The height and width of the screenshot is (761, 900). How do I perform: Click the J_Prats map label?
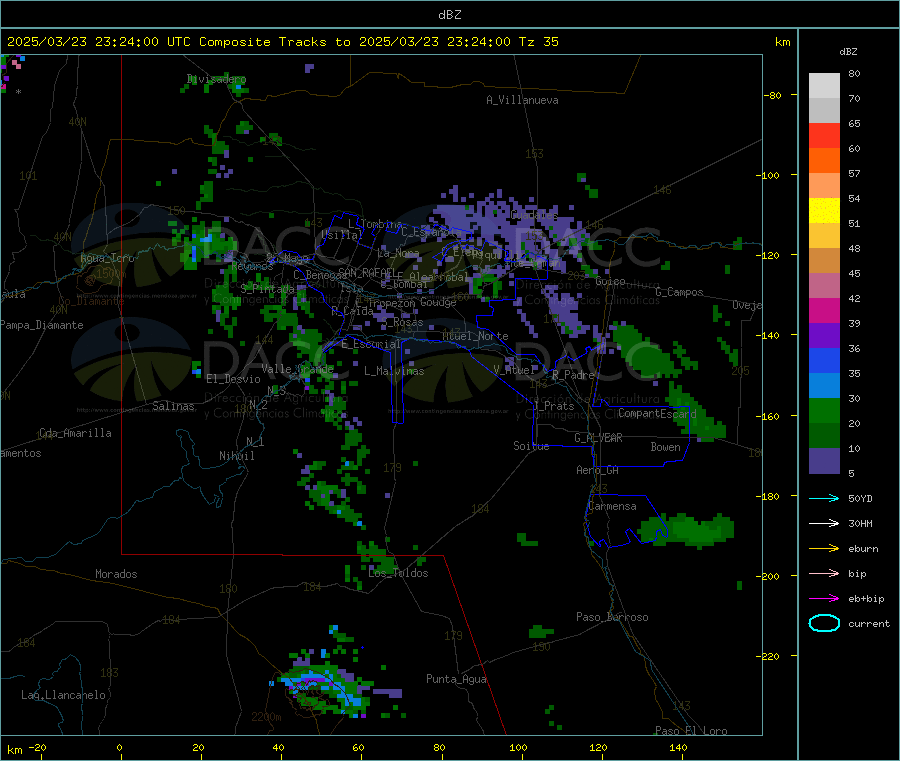tap(554, 406)
